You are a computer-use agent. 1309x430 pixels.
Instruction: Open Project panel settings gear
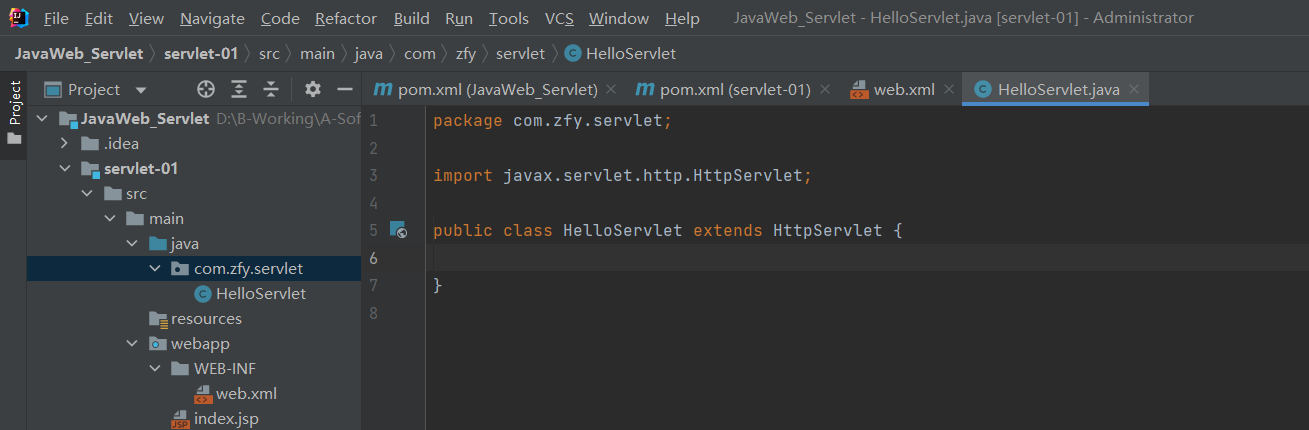pos(313,90)
